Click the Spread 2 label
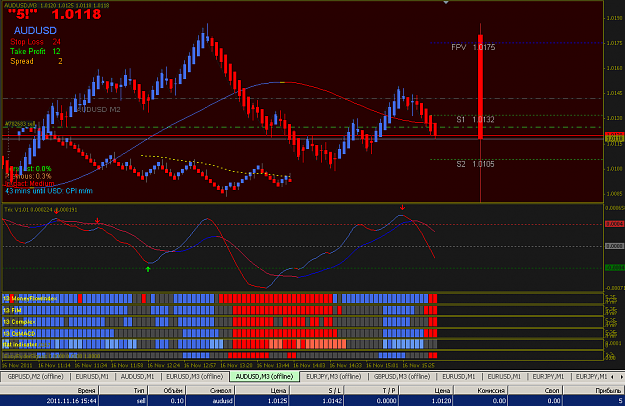 tap(36, 61)
